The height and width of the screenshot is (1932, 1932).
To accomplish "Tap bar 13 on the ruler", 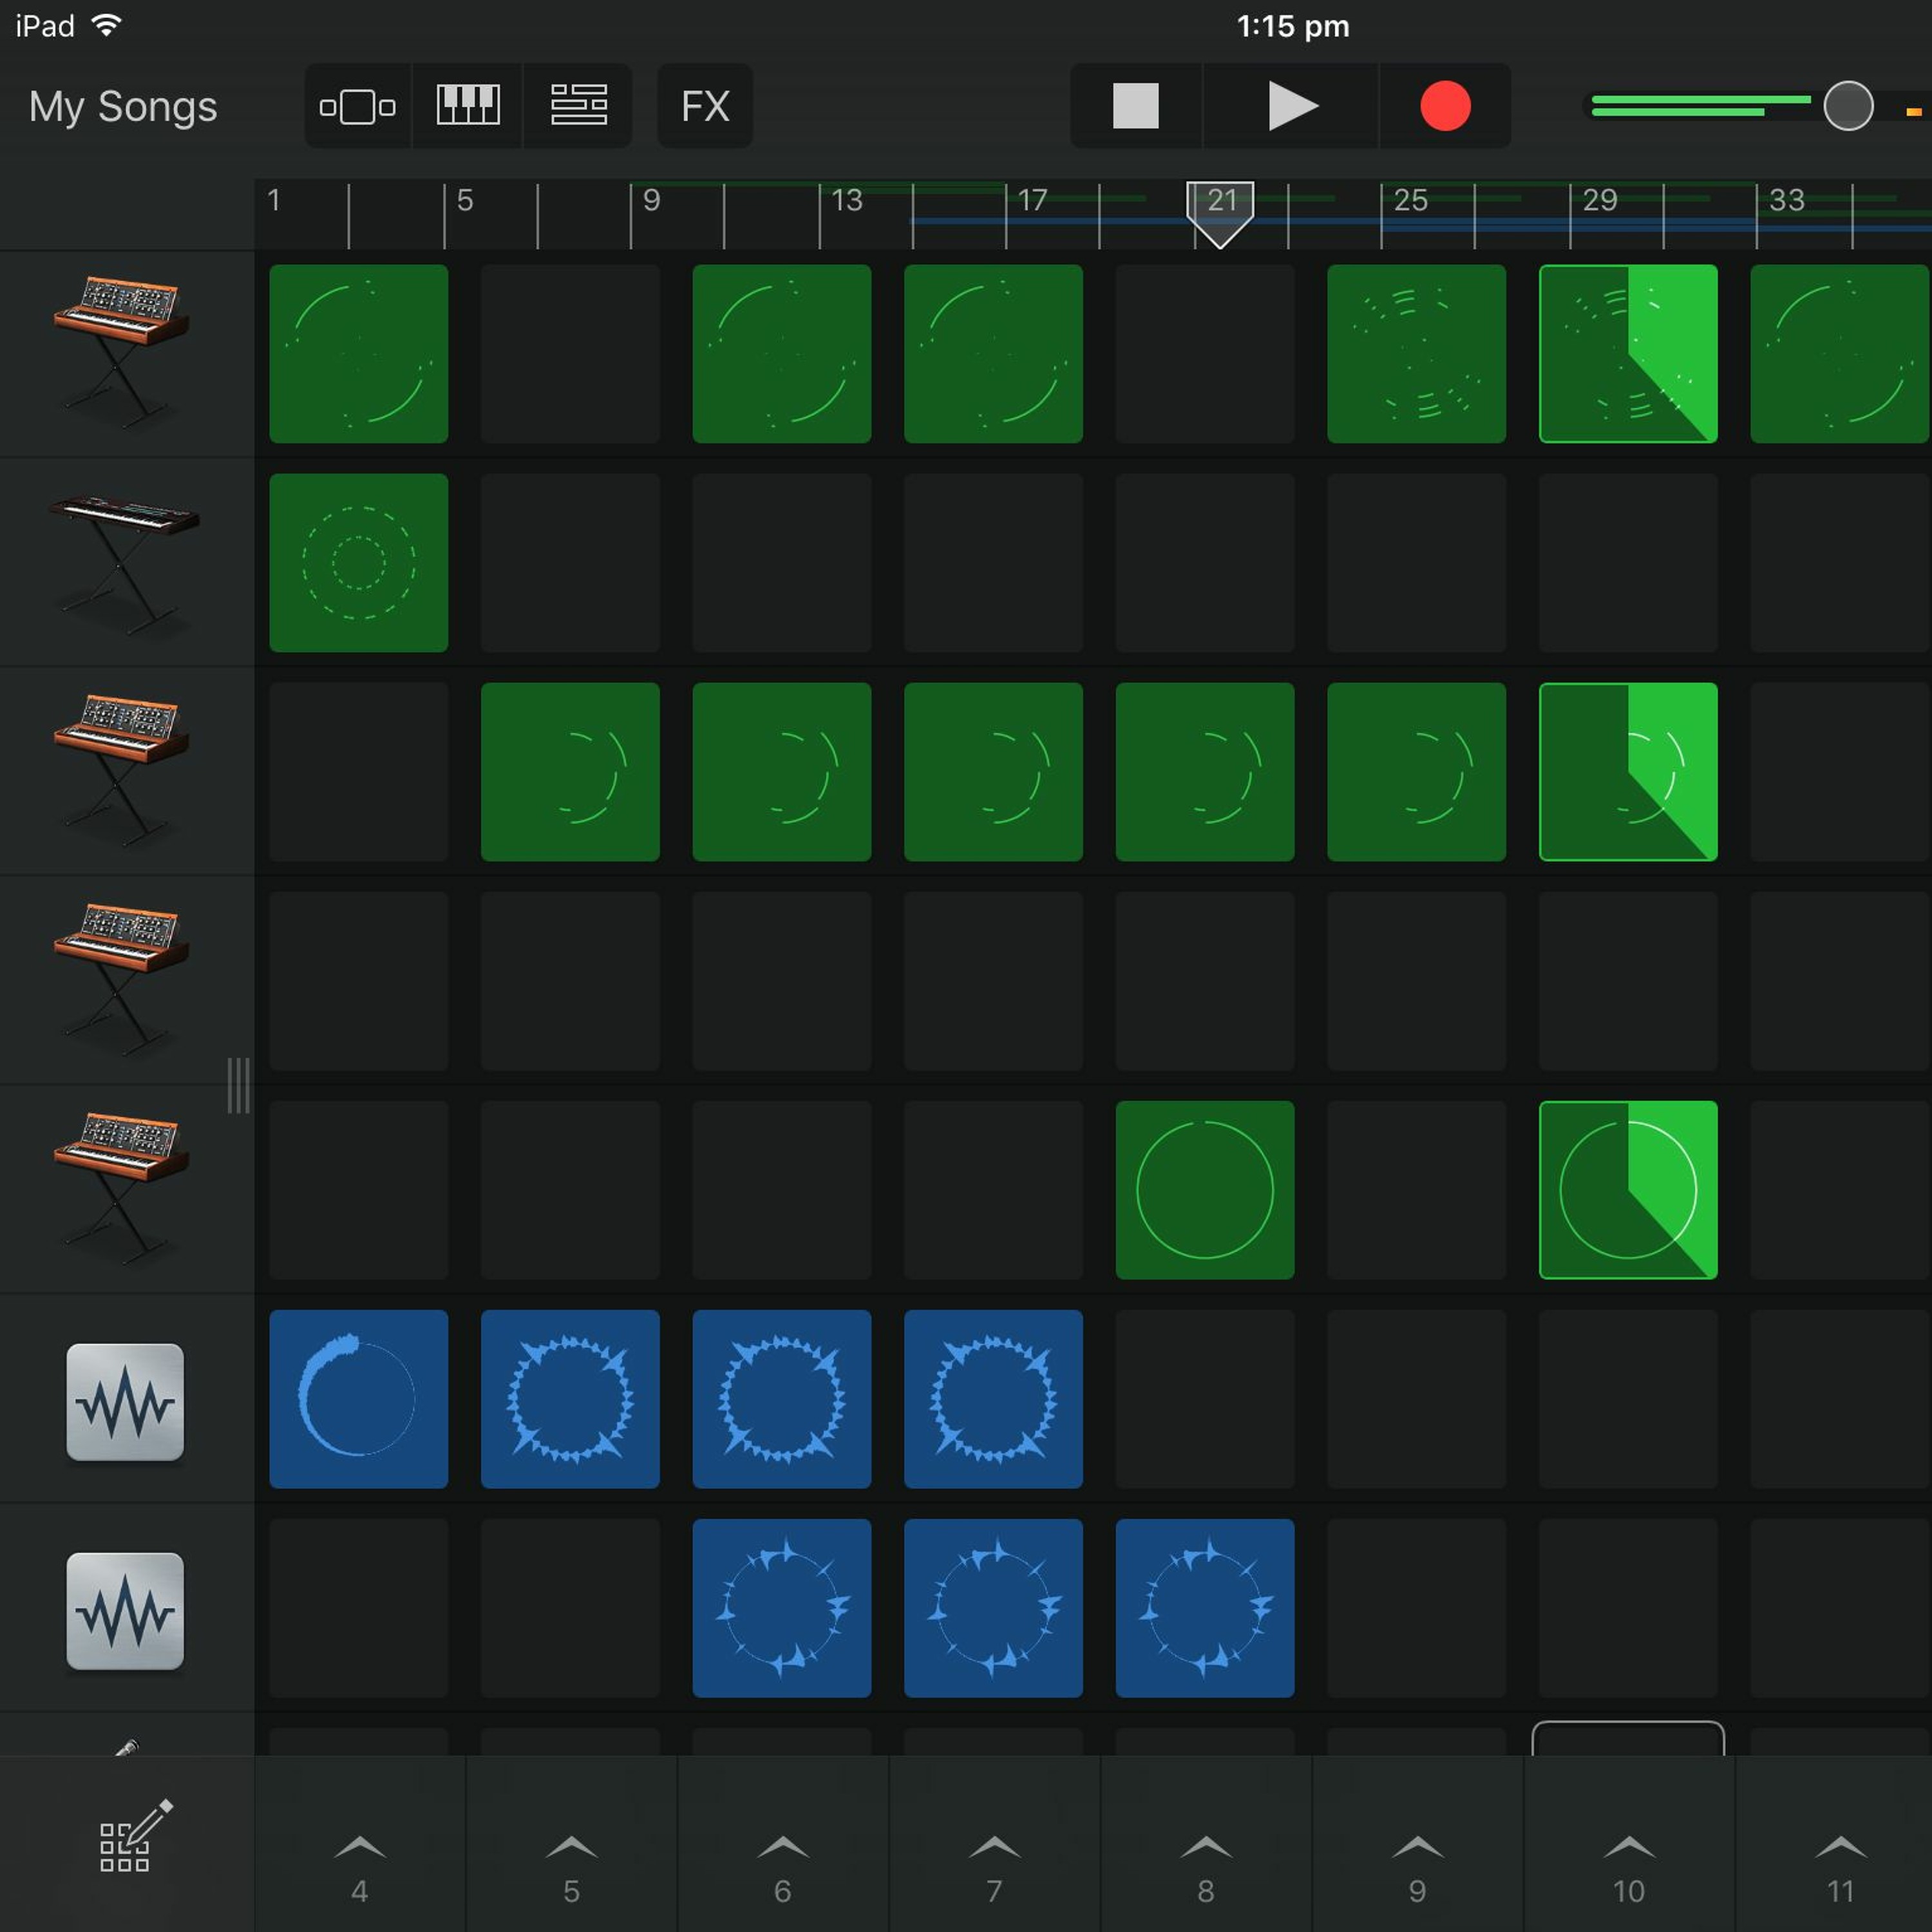I will click(847, 201).
